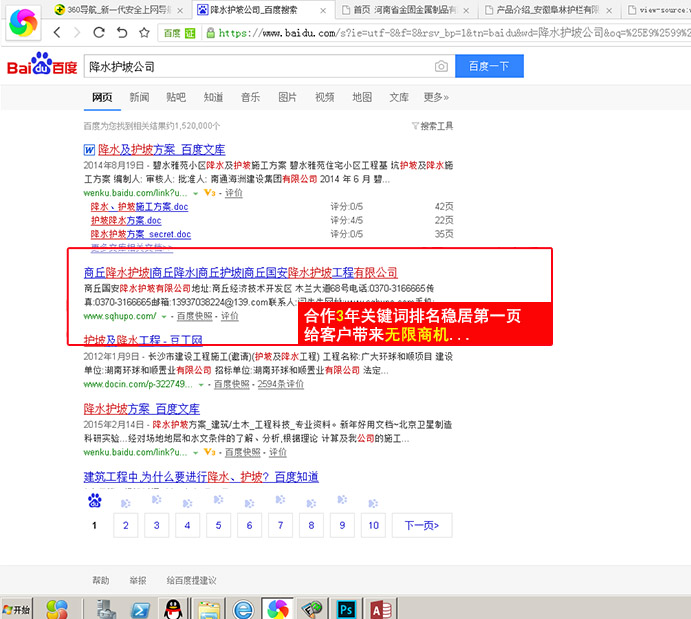691x619 pixels.
Task: Click the Baidu paw icon above page 1
Action: coord(94,501)
